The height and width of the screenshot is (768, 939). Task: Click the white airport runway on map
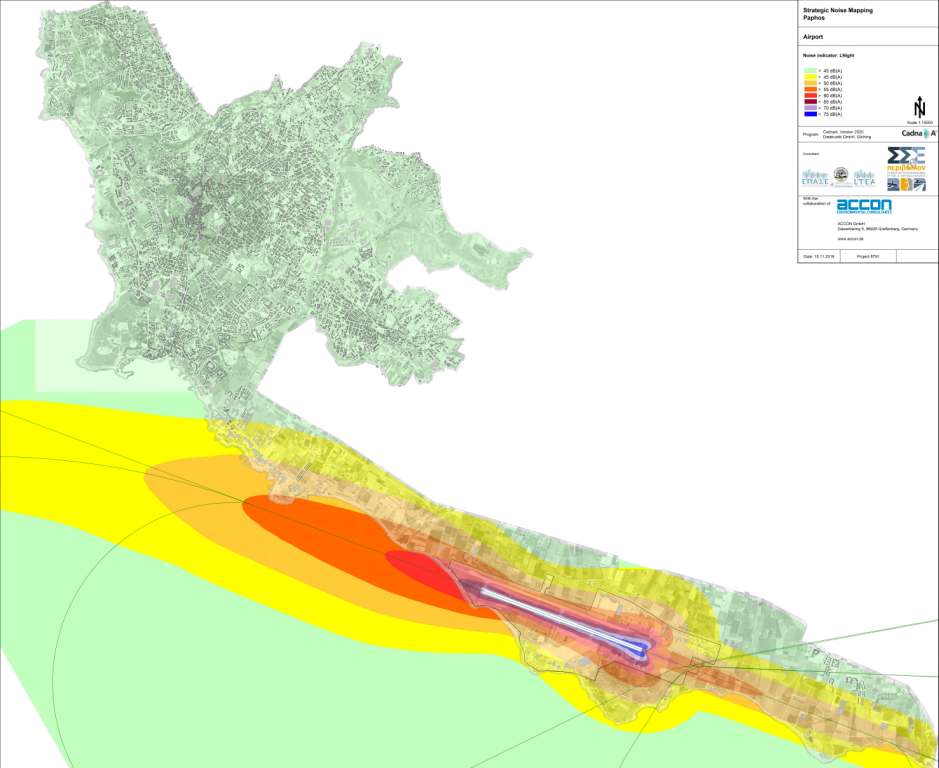click(x=560, y=613)
